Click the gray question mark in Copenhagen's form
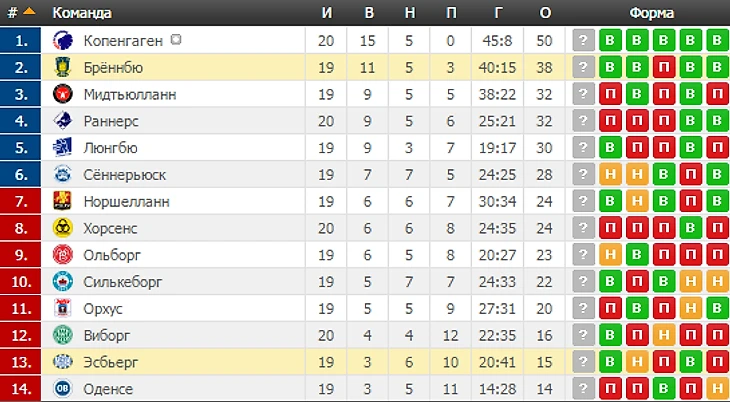 click(584, 41)
